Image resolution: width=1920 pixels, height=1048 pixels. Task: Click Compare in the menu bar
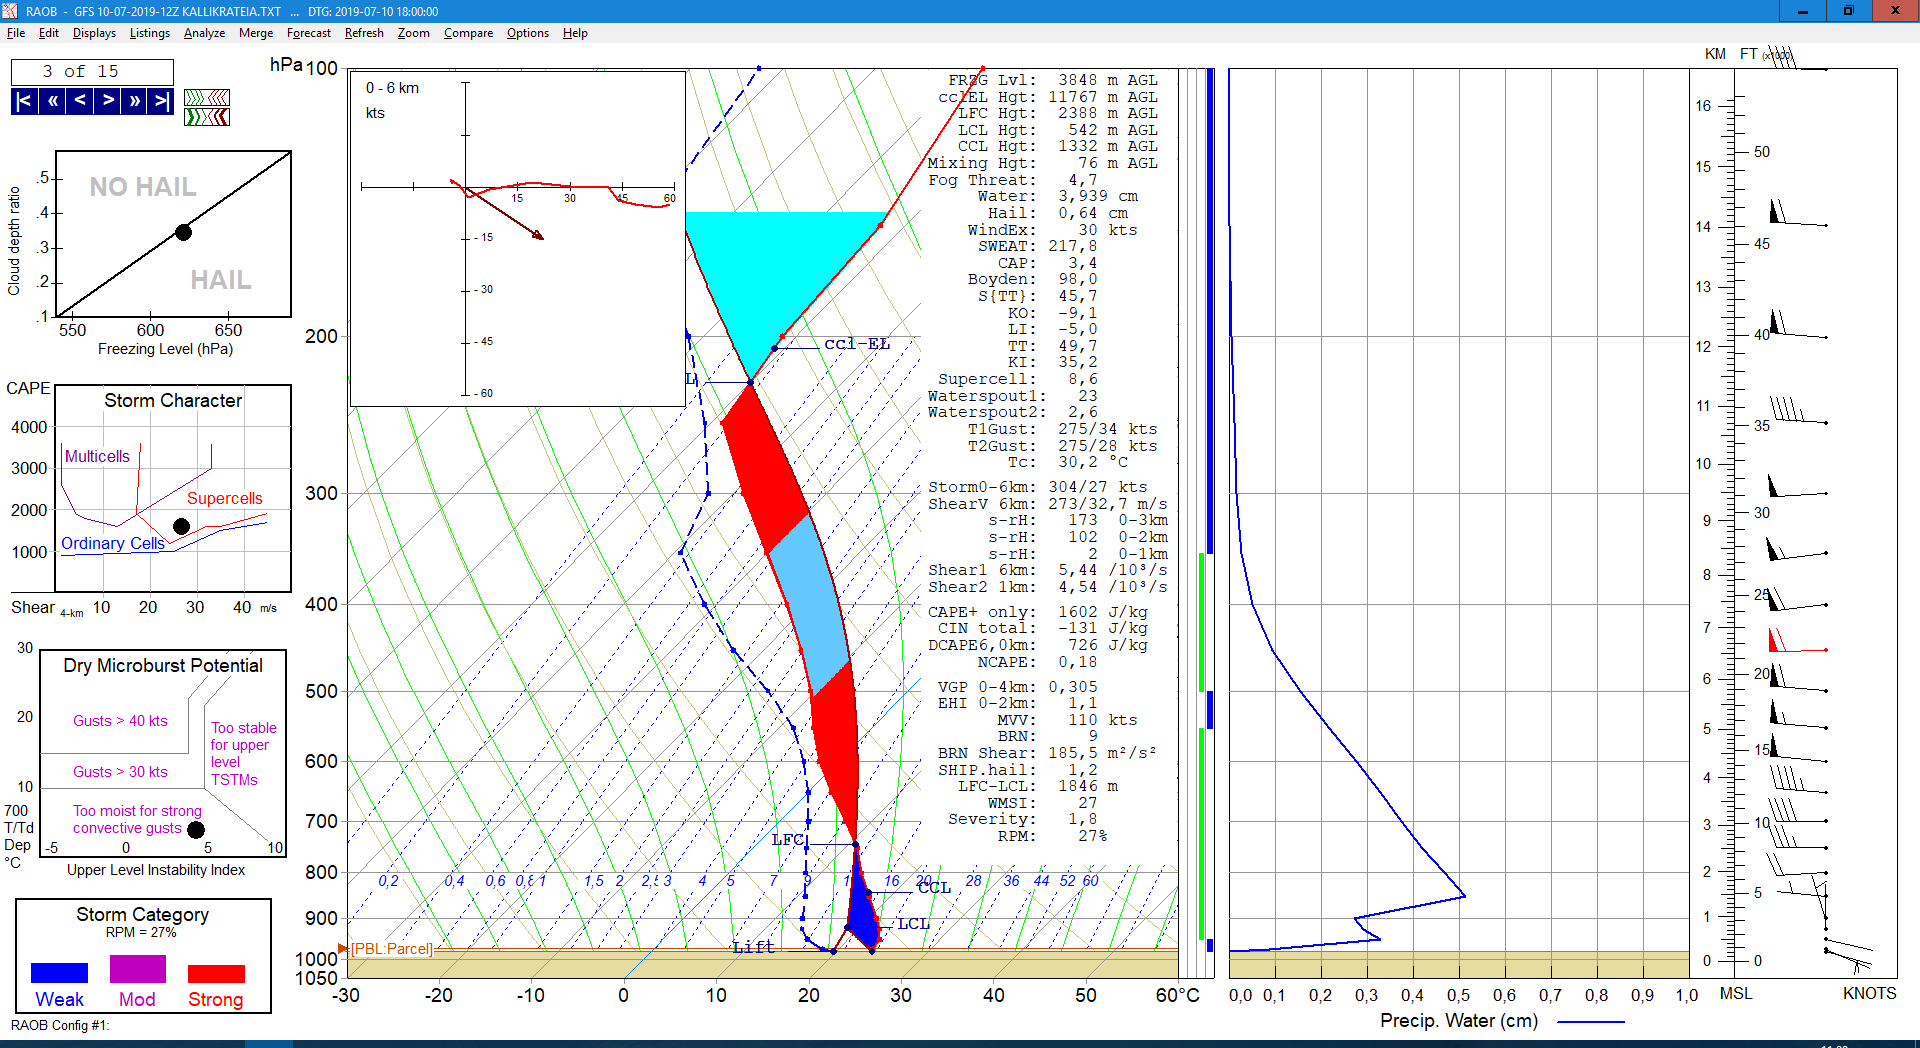468,33
